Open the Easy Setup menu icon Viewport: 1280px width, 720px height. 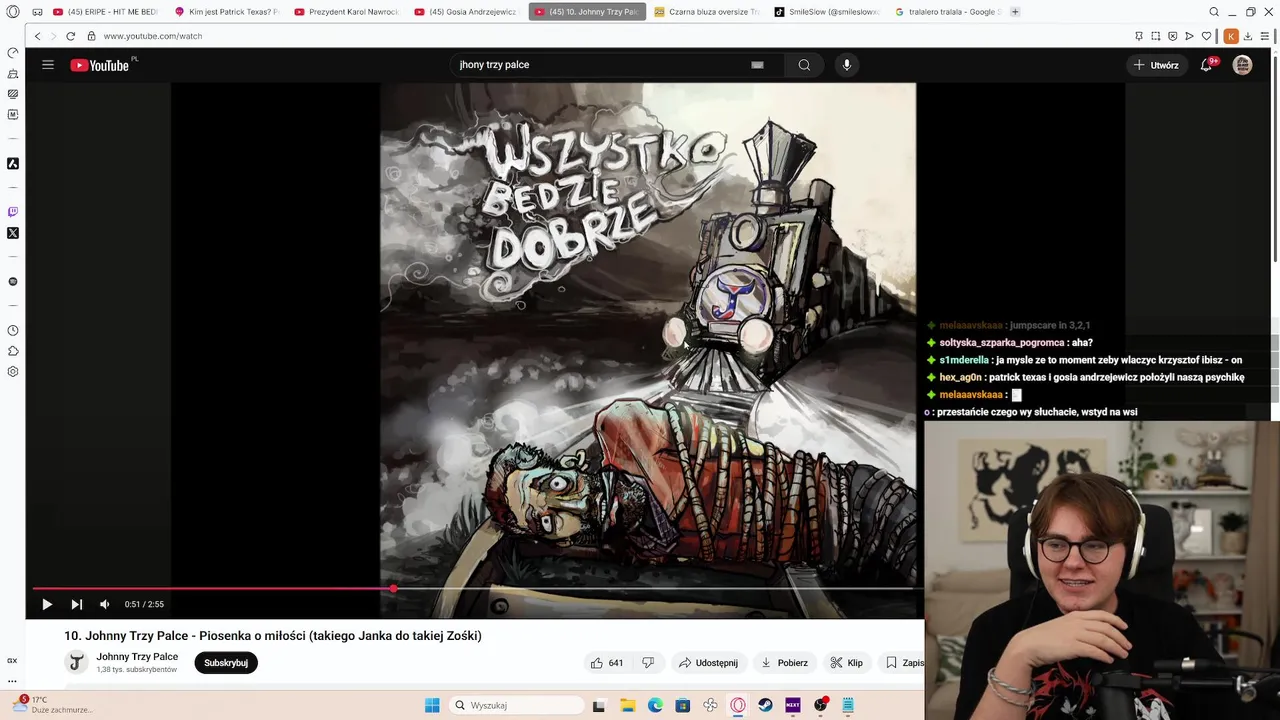(1266, 36)
